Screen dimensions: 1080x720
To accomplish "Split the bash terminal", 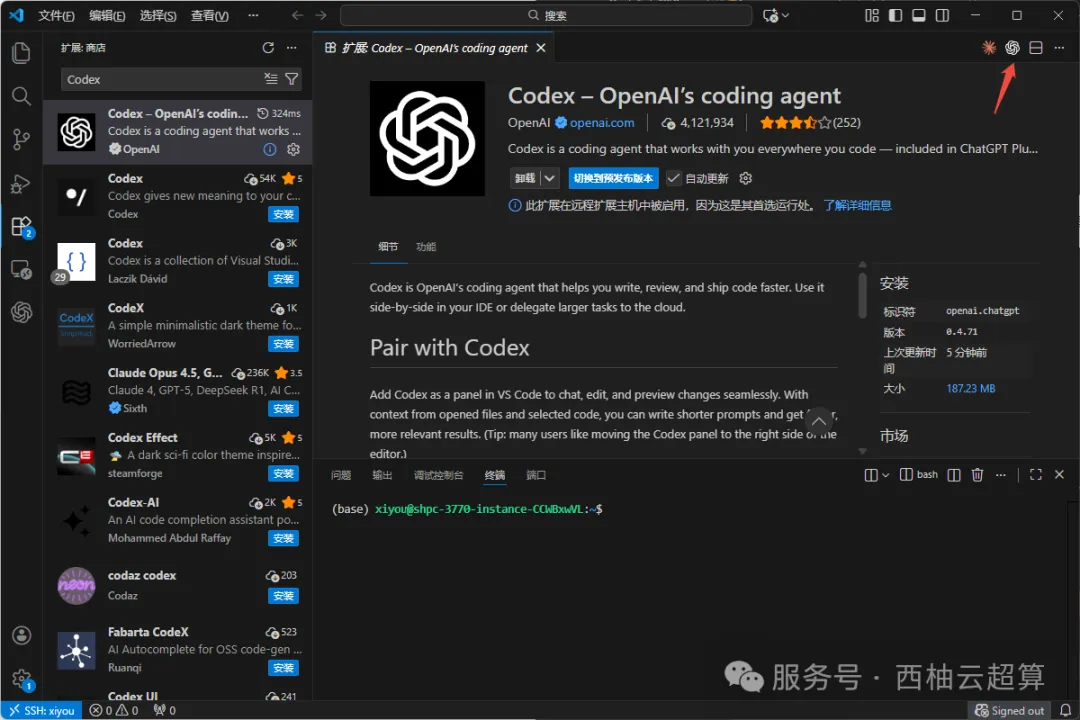I will pyautogui.click(x=954, y=475).
